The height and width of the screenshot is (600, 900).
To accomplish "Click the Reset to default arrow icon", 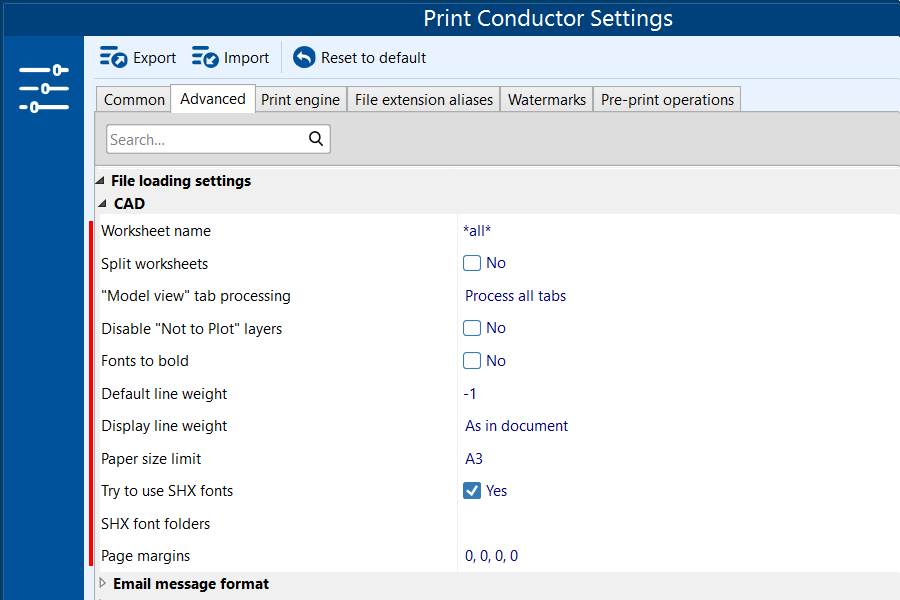I will [x=302, y=57].
